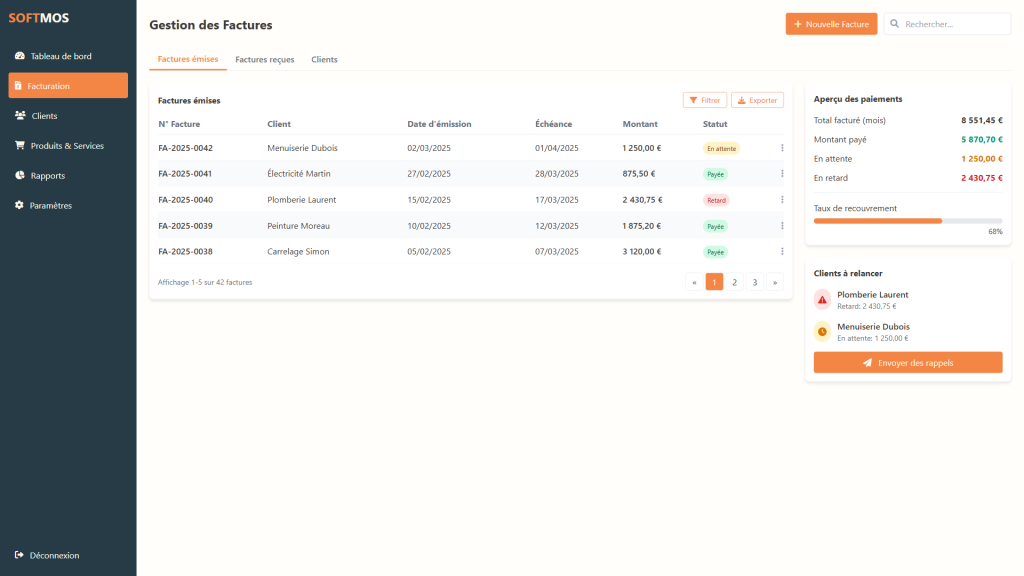Open Paramètres gear icon
The image size is (1024, 576).
tap(20, 206)
